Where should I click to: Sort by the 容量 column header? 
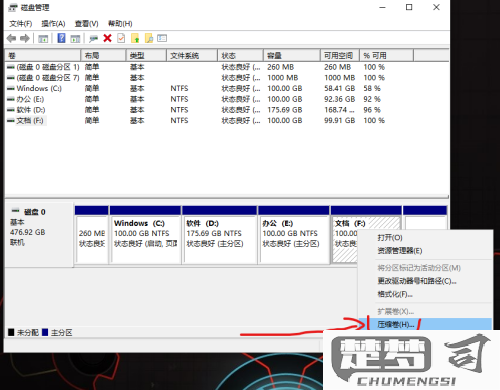tap(292, 55)
